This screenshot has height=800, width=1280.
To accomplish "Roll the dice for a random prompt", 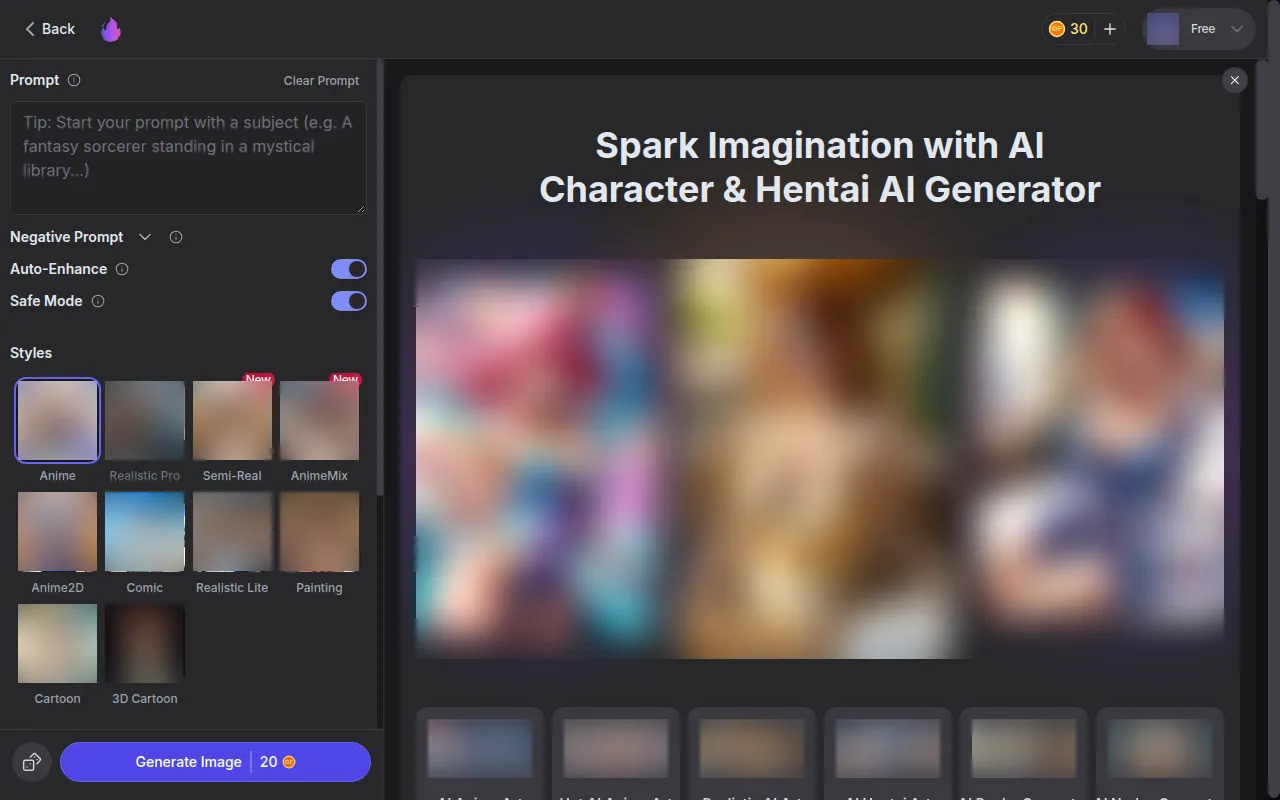I will click(31, 762).
